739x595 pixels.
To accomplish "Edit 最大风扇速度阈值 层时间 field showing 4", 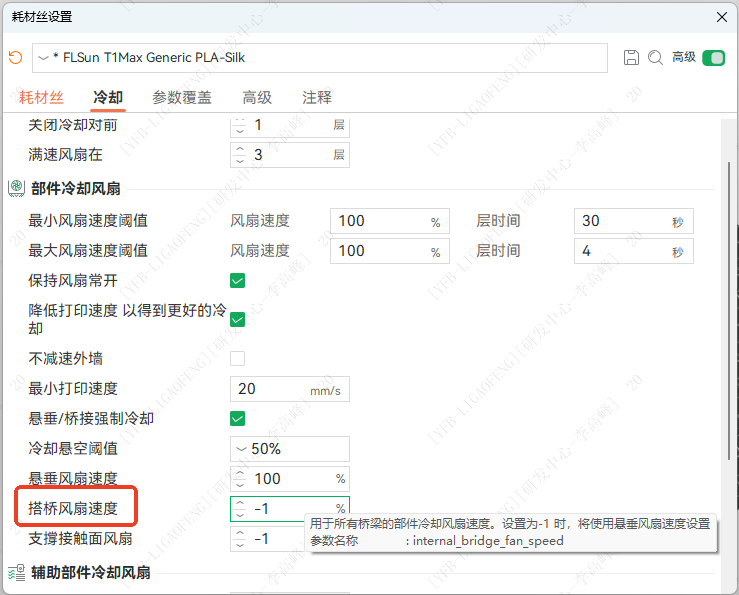I will pyautogui.click(x=633, y=251).
